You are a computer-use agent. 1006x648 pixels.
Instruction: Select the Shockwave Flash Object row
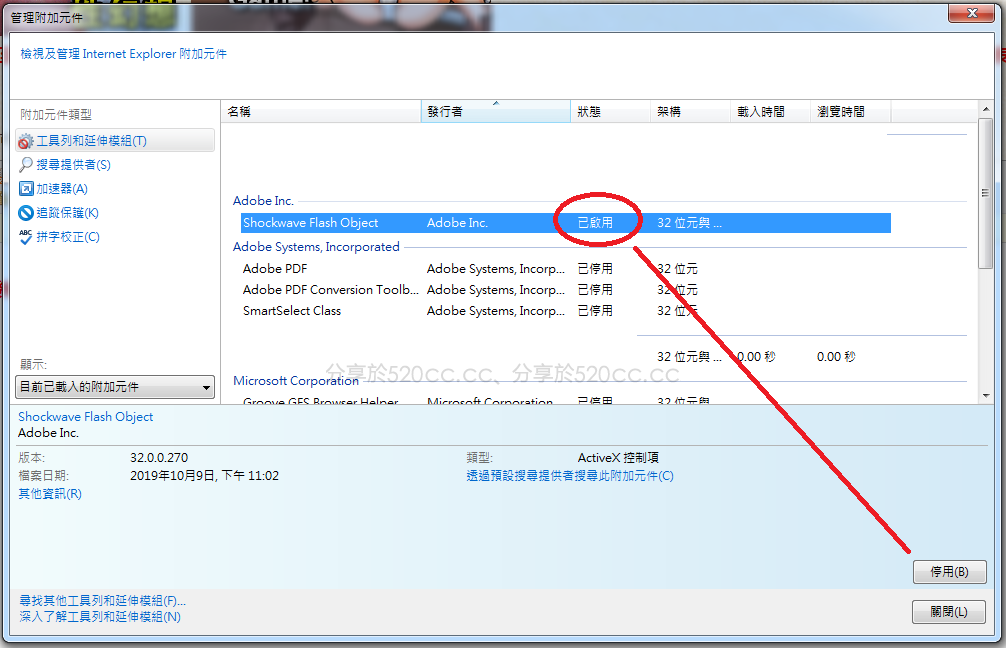[x=566, y=223]
